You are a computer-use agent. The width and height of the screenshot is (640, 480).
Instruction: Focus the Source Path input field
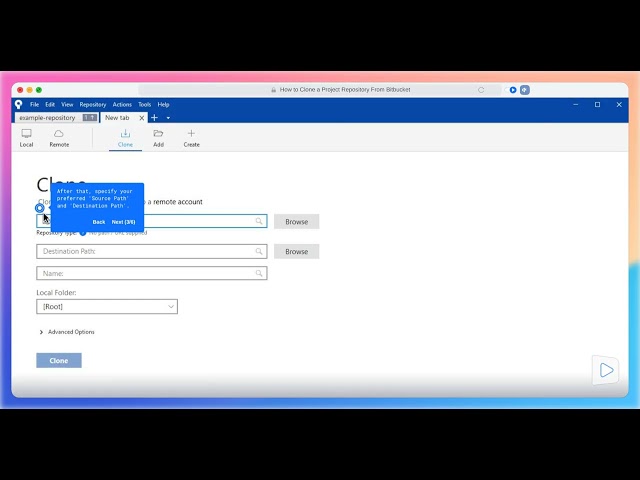[x=152, y=221]
